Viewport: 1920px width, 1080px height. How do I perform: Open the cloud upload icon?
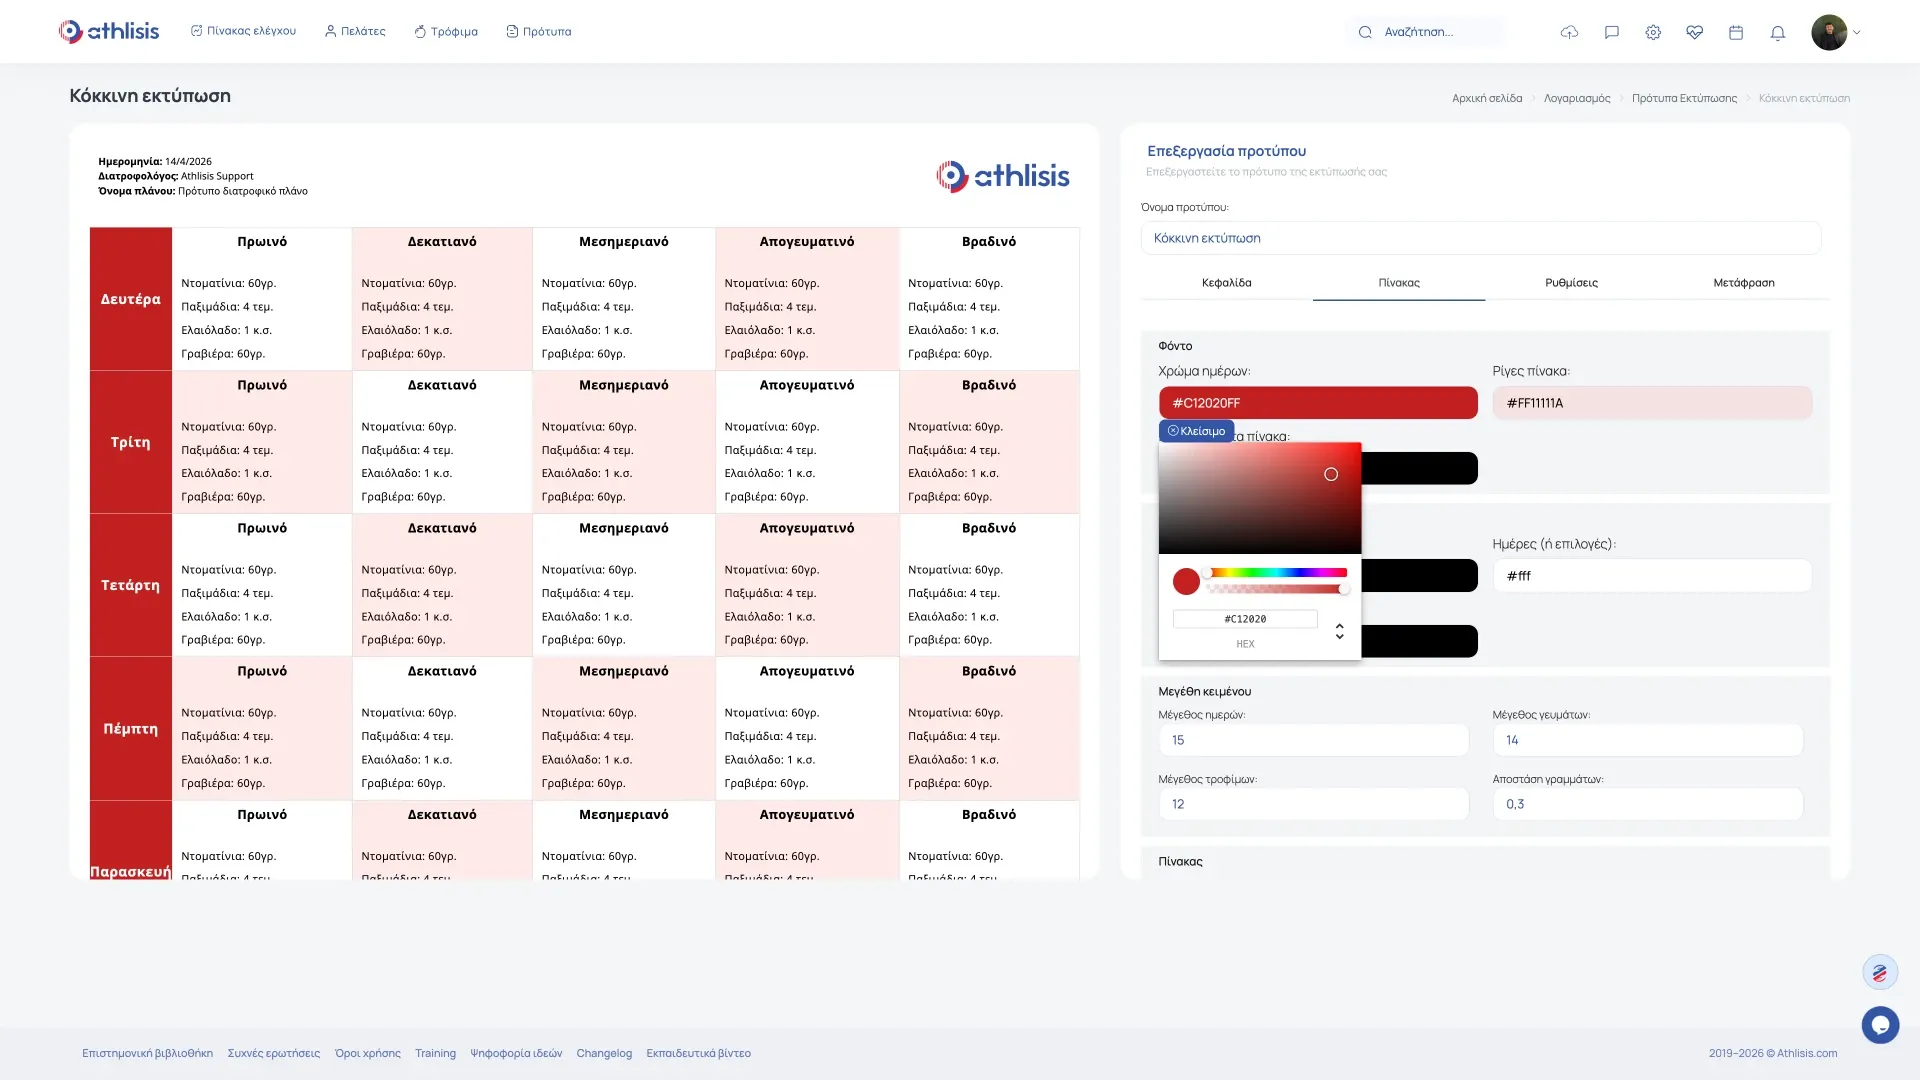[x=1569, y=32]
